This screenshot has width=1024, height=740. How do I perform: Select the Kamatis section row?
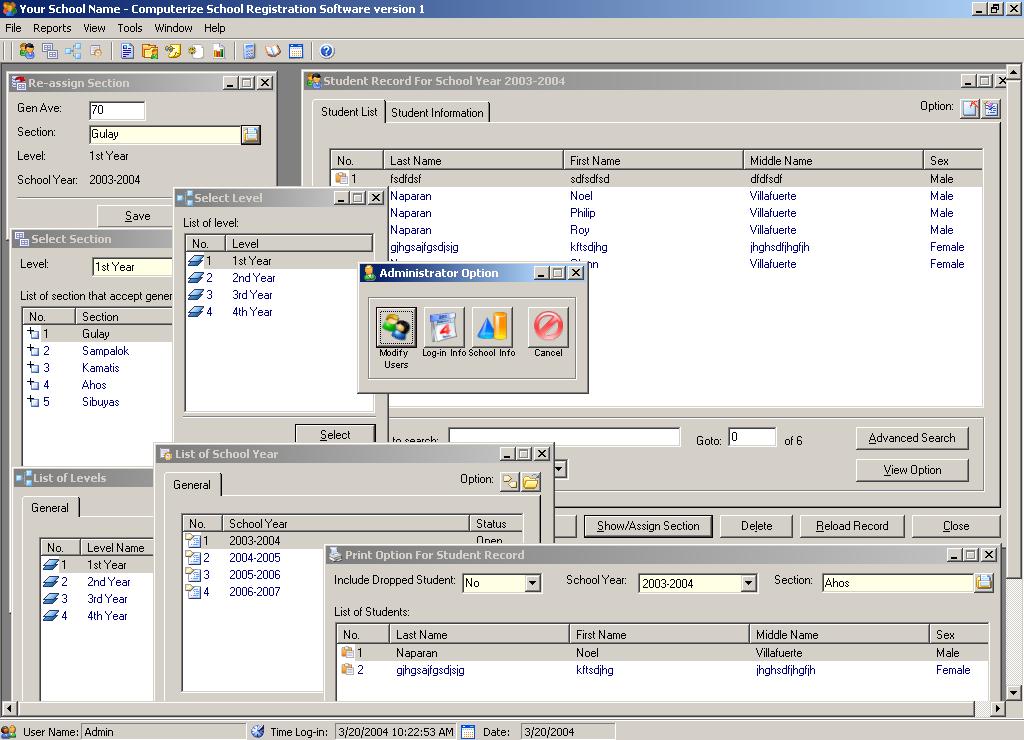click(99, 368)
